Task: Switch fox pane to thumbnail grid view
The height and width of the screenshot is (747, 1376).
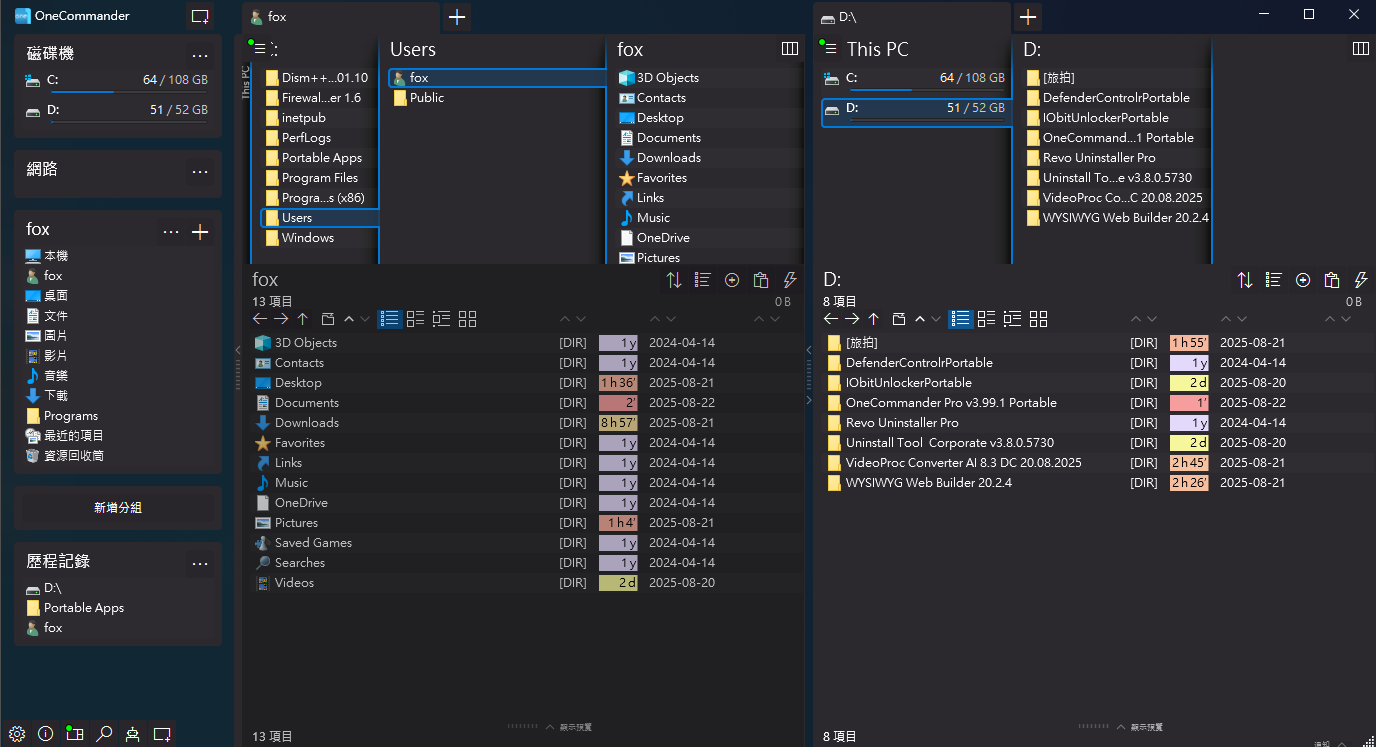Action: click(x=468, y=319)
